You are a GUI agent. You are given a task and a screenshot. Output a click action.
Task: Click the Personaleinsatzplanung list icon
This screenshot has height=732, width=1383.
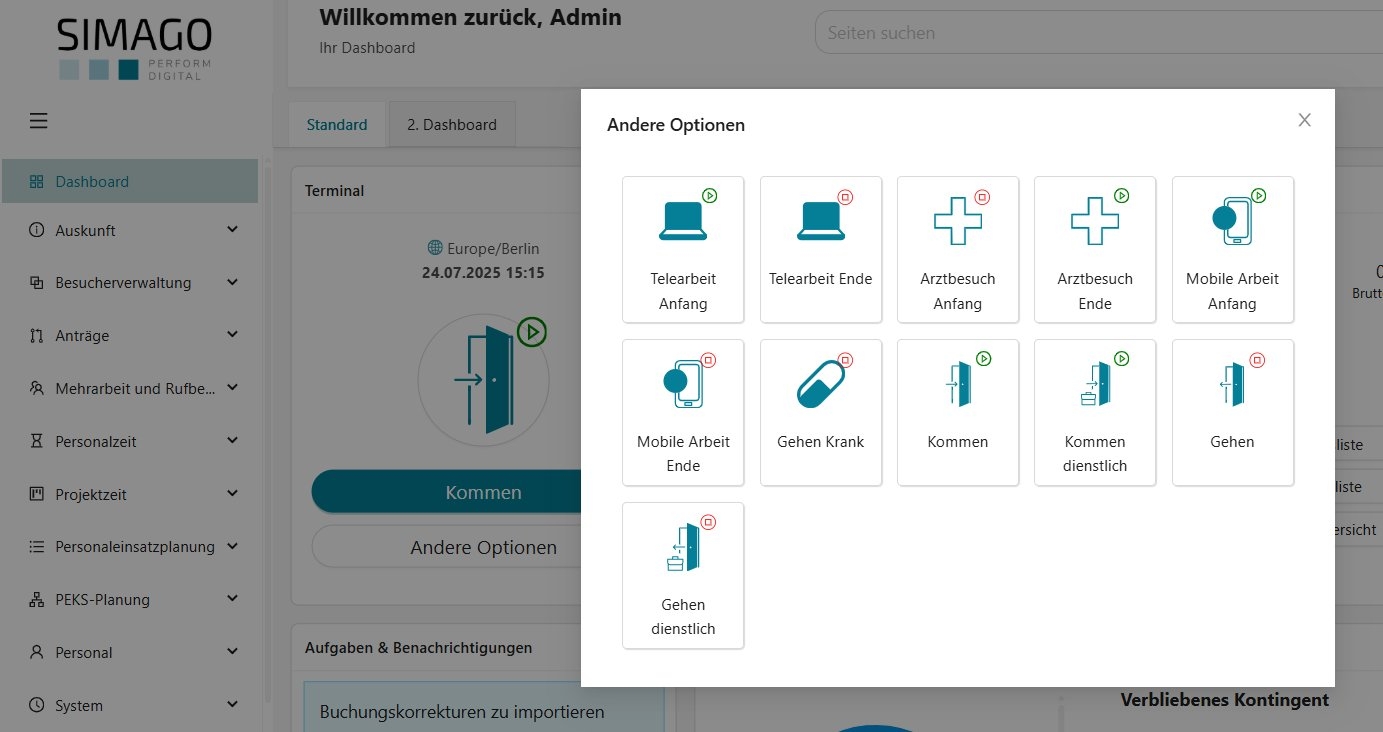37,547
